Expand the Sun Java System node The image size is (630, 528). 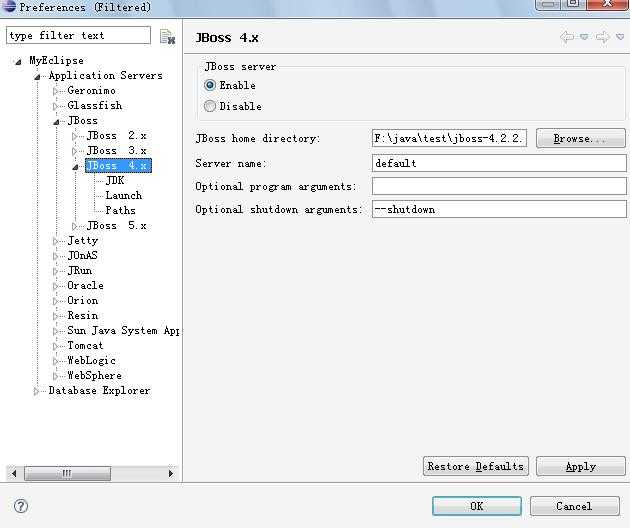click(56, 331)
